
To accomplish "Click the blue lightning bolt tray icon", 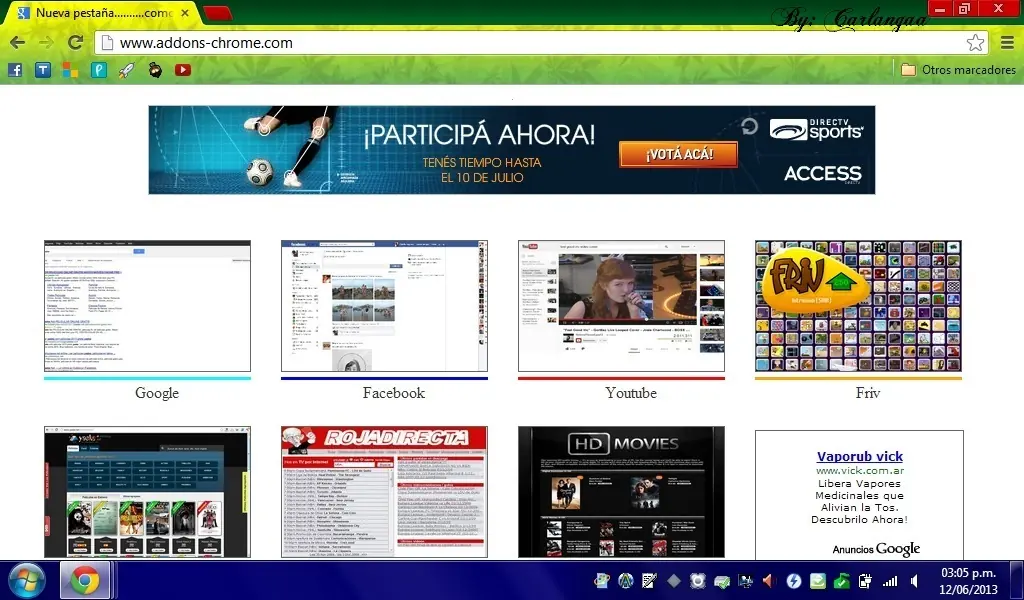I will 793,580.
